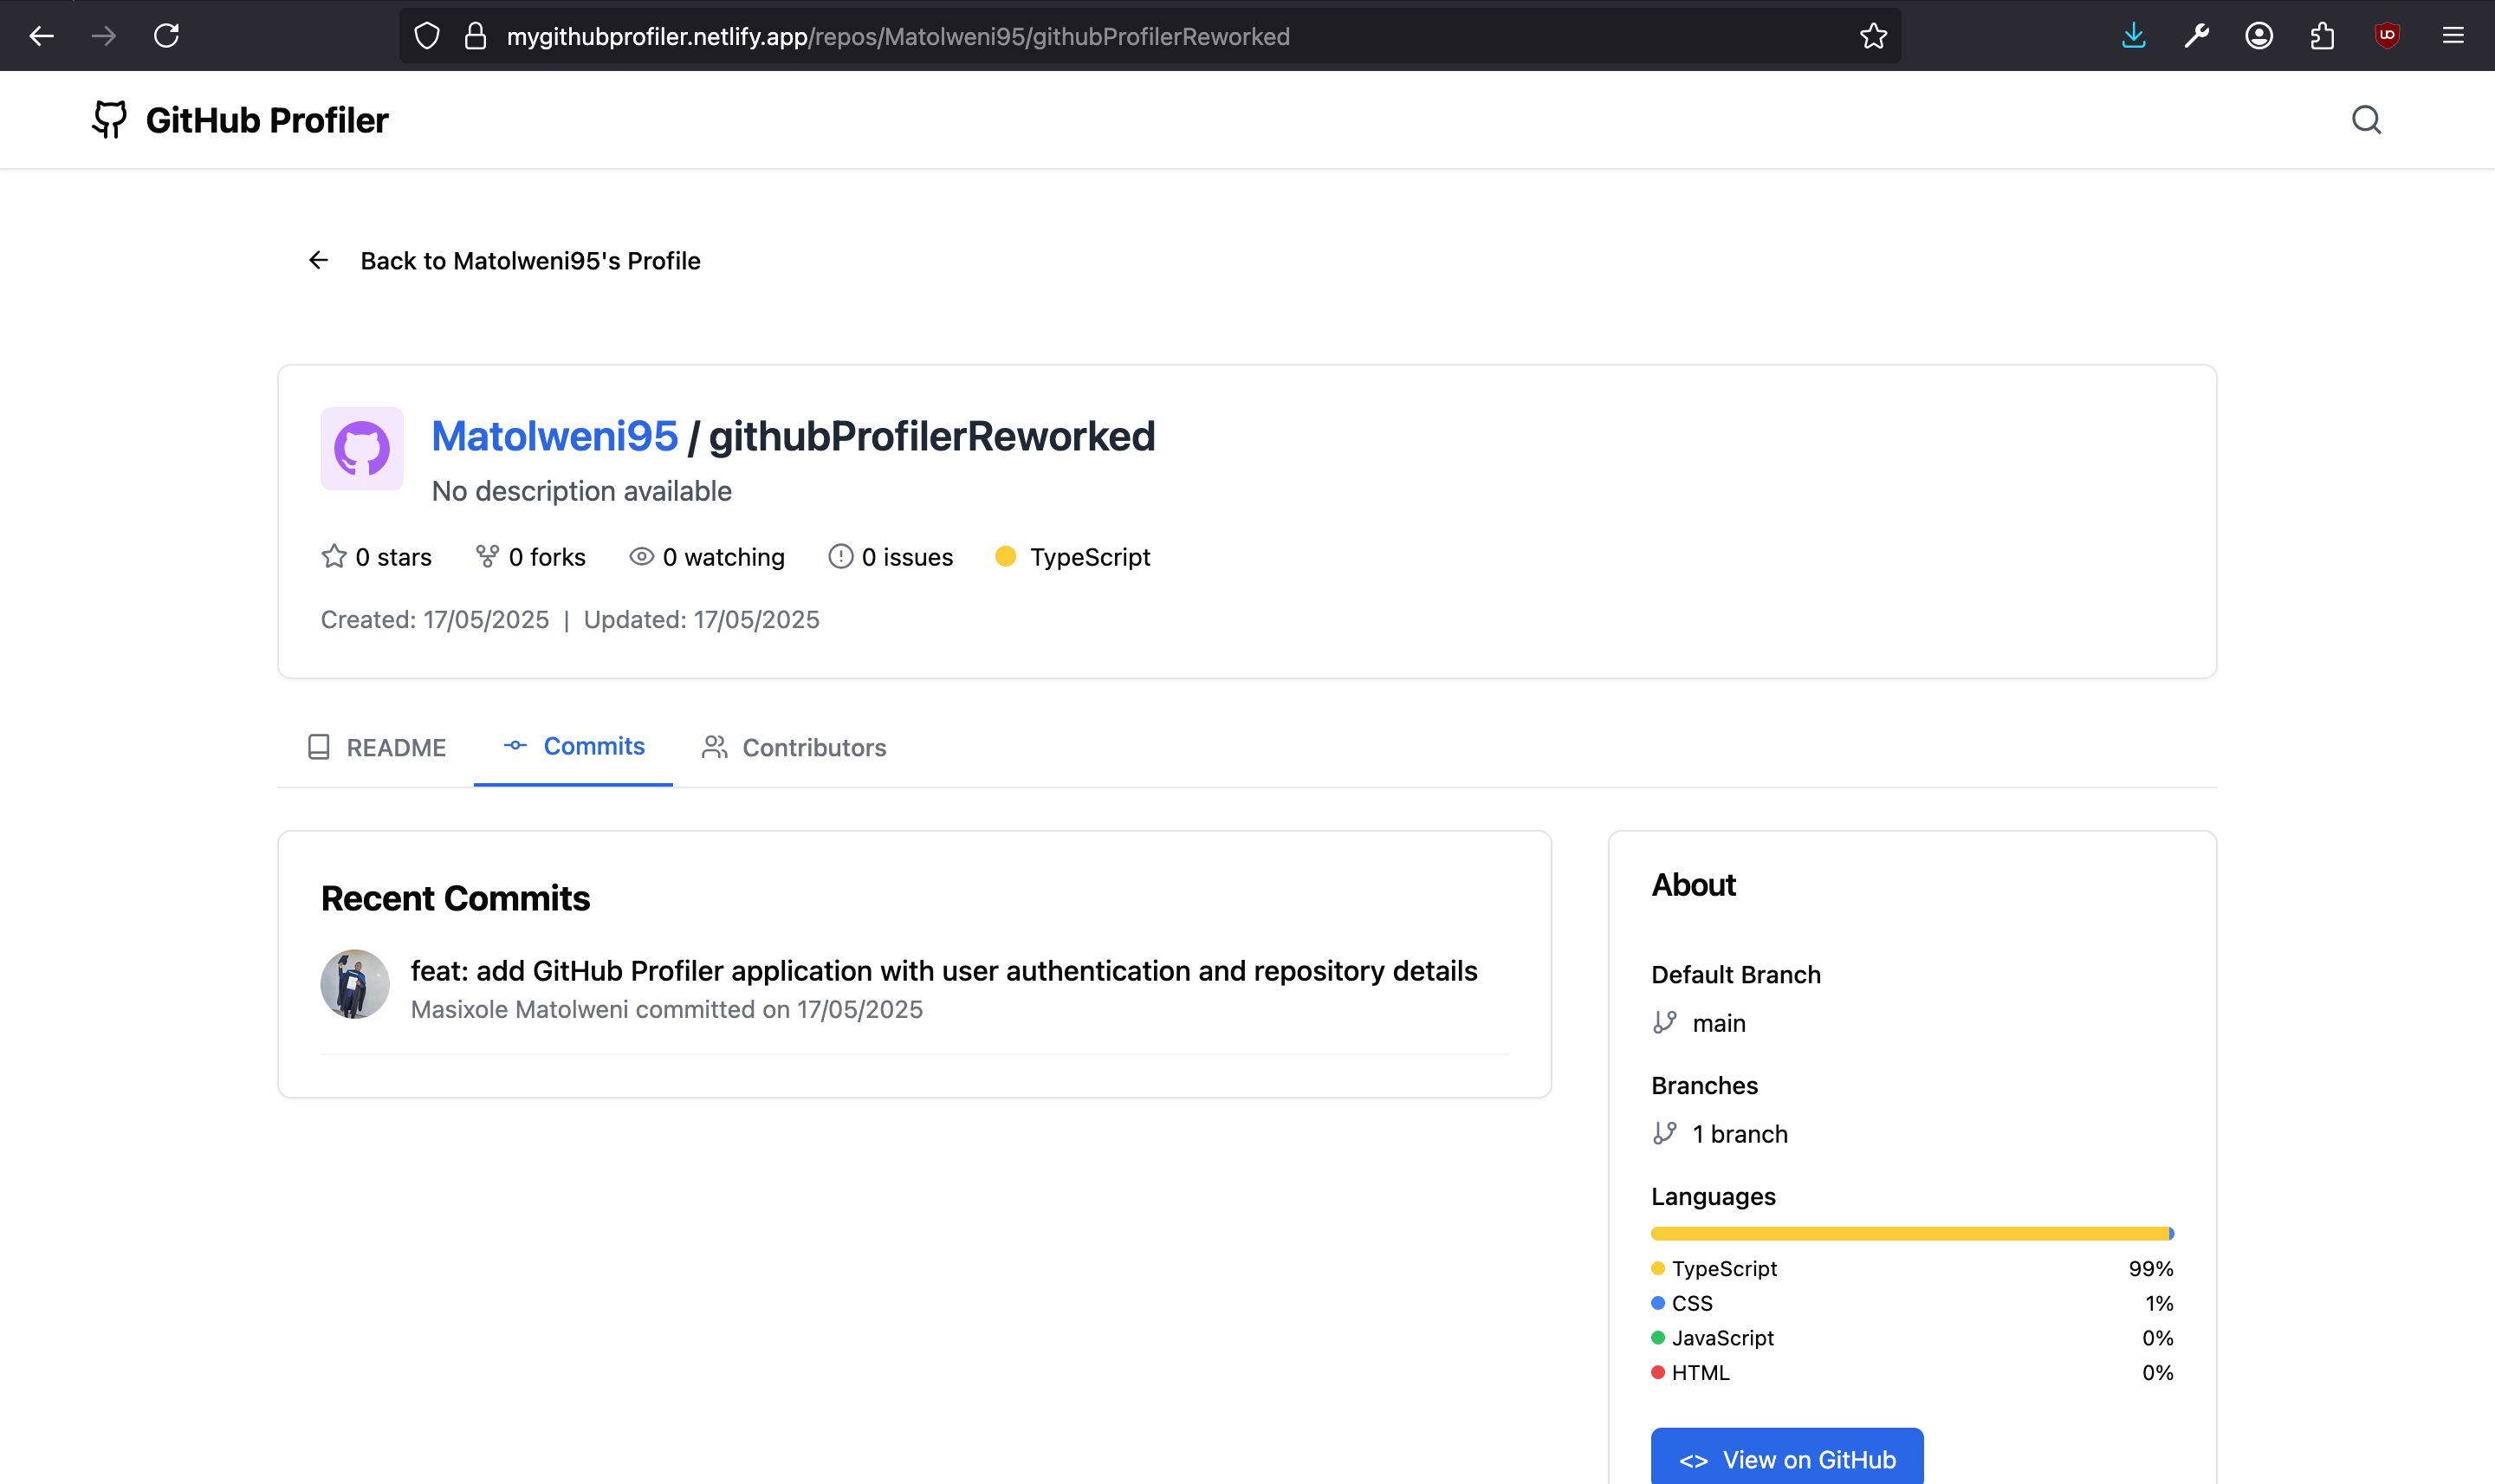Open search with the magnifier icon

click(2366, 120)
